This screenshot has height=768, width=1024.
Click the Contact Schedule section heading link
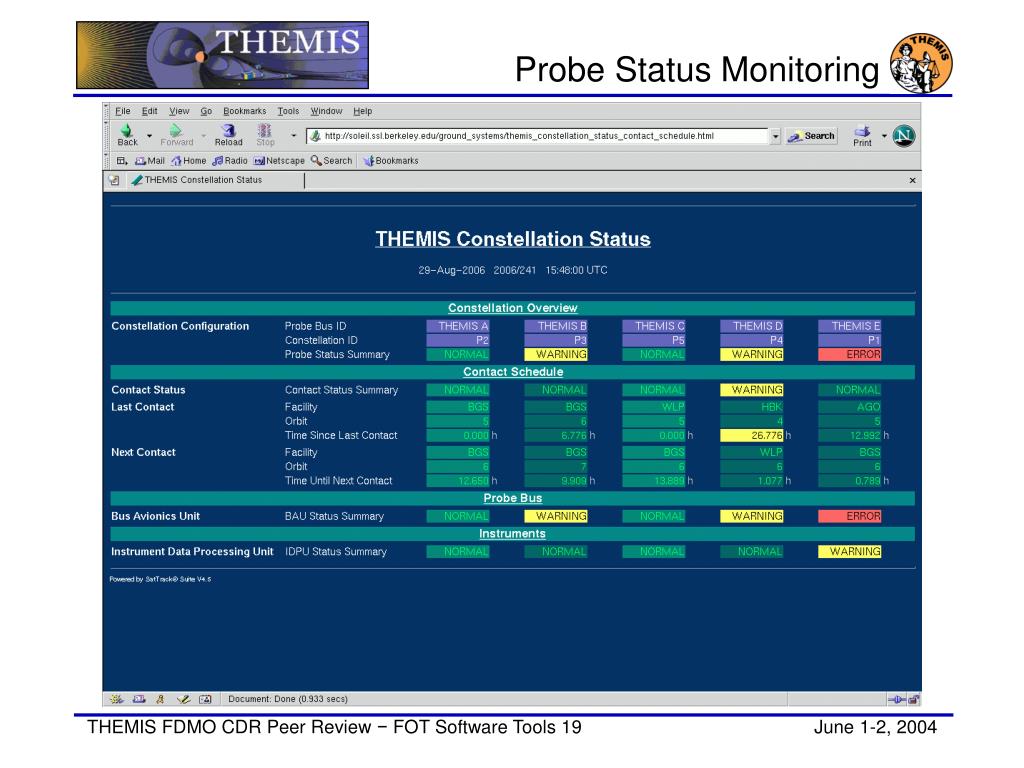(512, 371)
